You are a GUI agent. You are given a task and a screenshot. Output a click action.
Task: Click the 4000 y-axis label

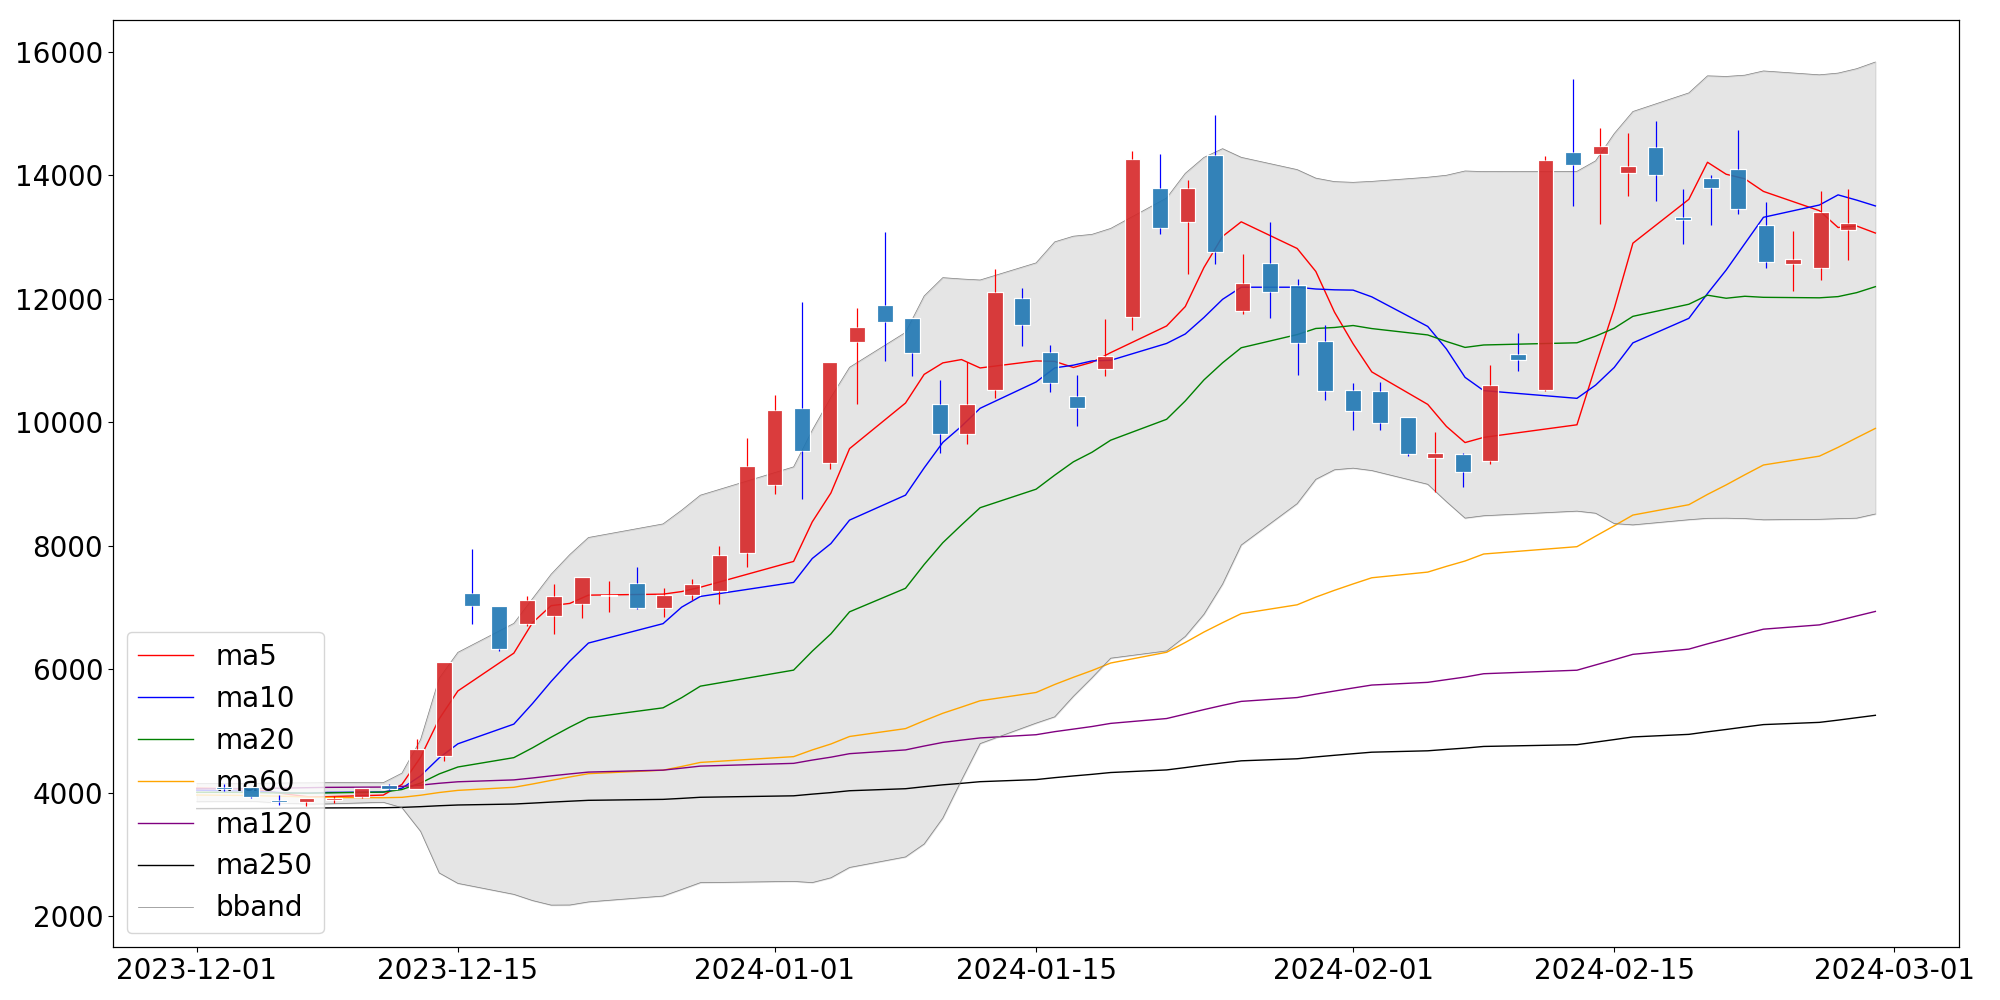point(68,794)
